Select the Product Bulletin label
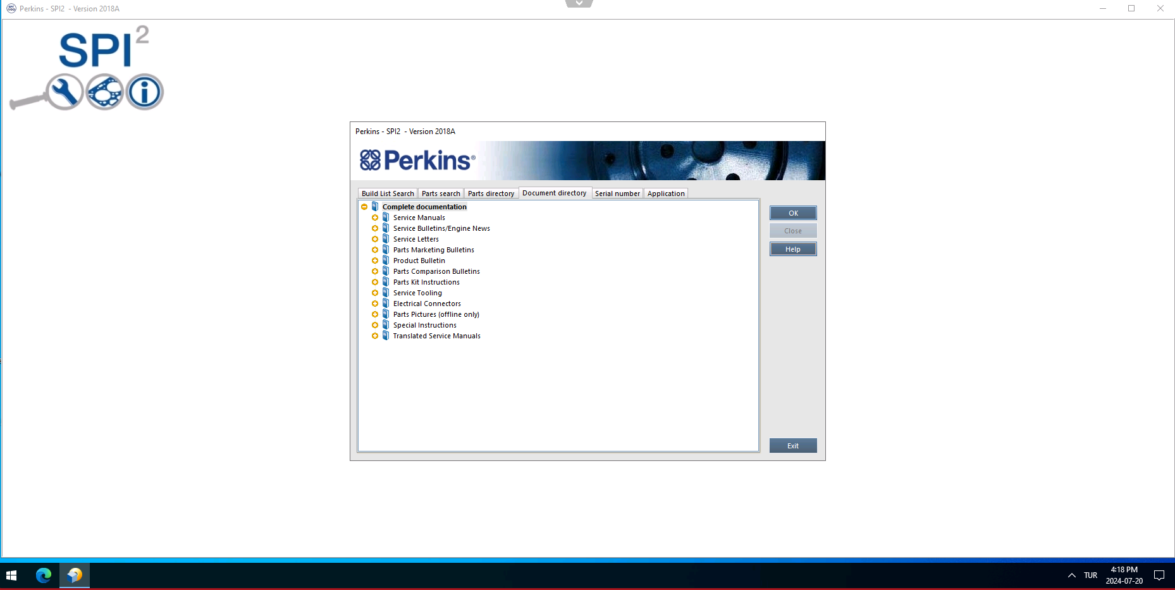Screen dimensions: 1175x590 click(x=419, y=261)
